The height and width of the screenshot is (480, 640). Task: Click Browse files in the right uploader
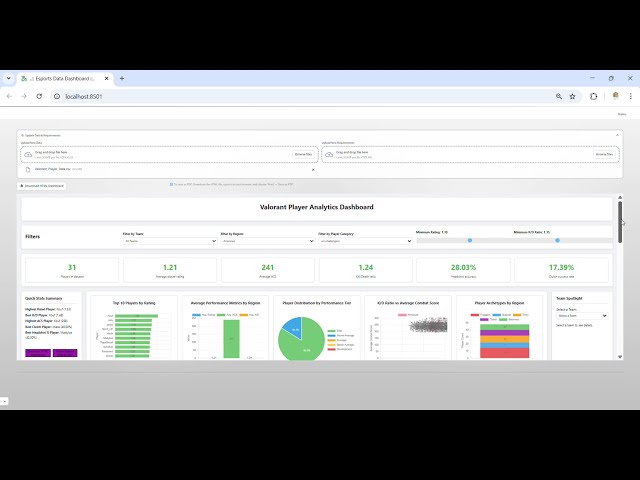click(x=604, y=154)
